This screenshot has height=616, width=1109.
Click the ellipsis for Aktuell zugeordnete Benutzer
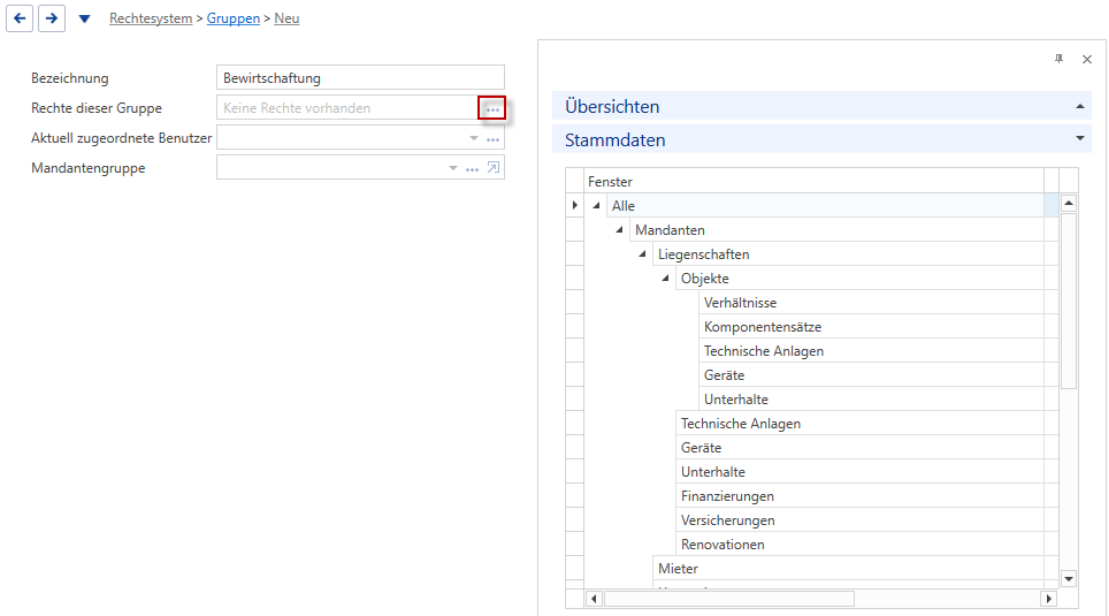pos(493,139)
